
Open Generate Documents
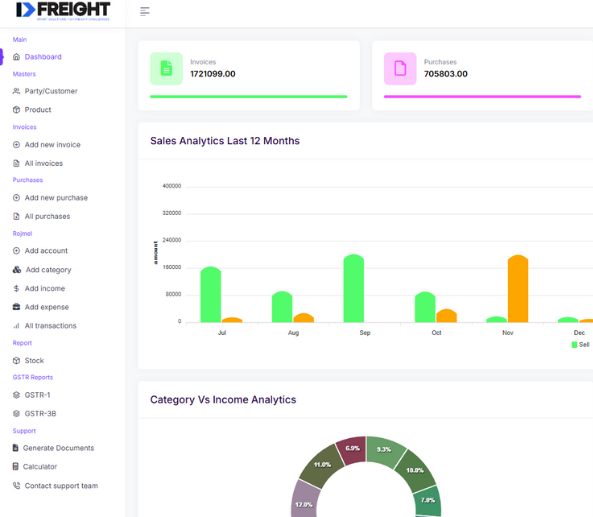(59, 448)
